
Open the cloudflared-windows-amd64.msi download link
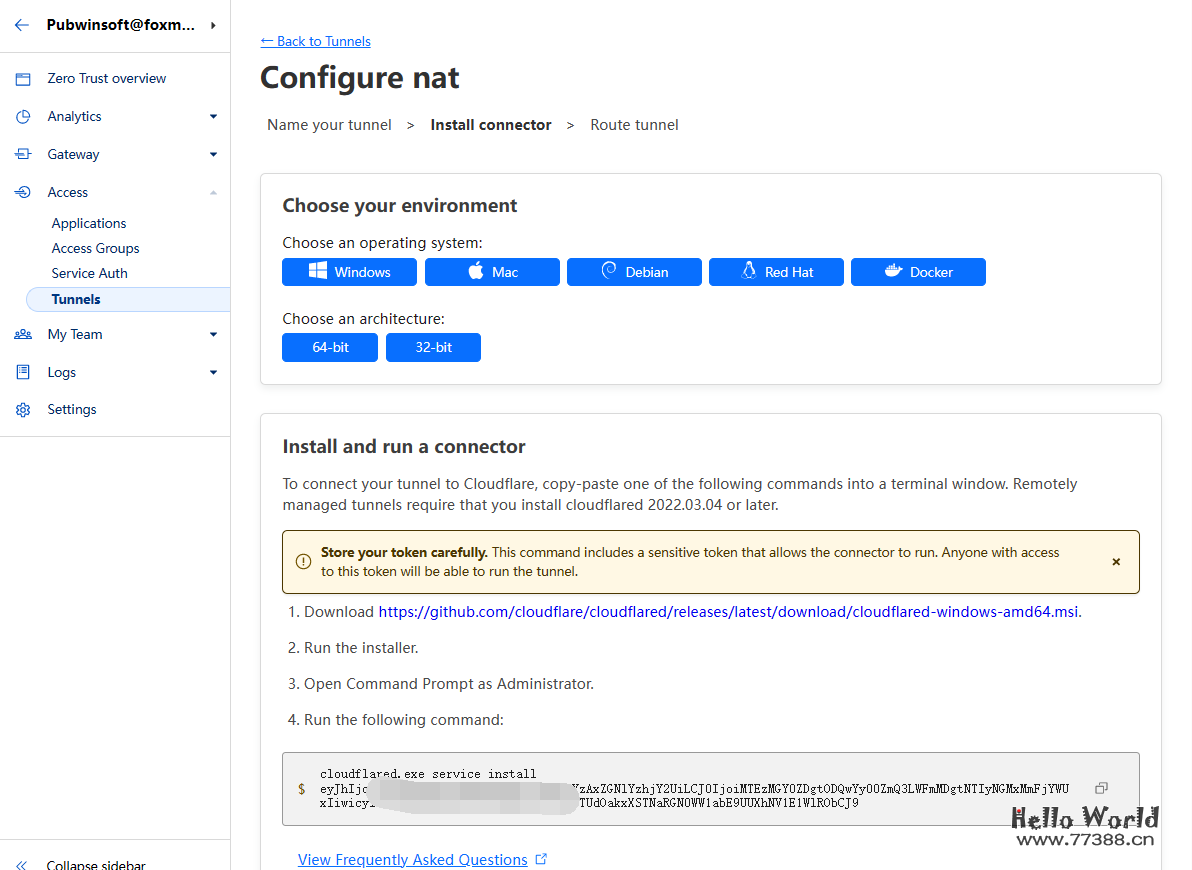coord(729,612)
